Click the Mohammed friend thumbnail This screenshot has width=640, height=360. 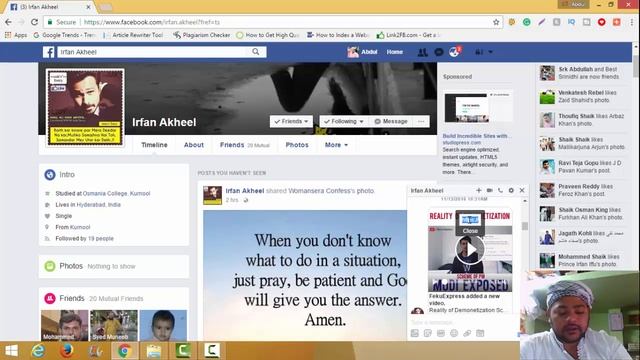(64, 325)
